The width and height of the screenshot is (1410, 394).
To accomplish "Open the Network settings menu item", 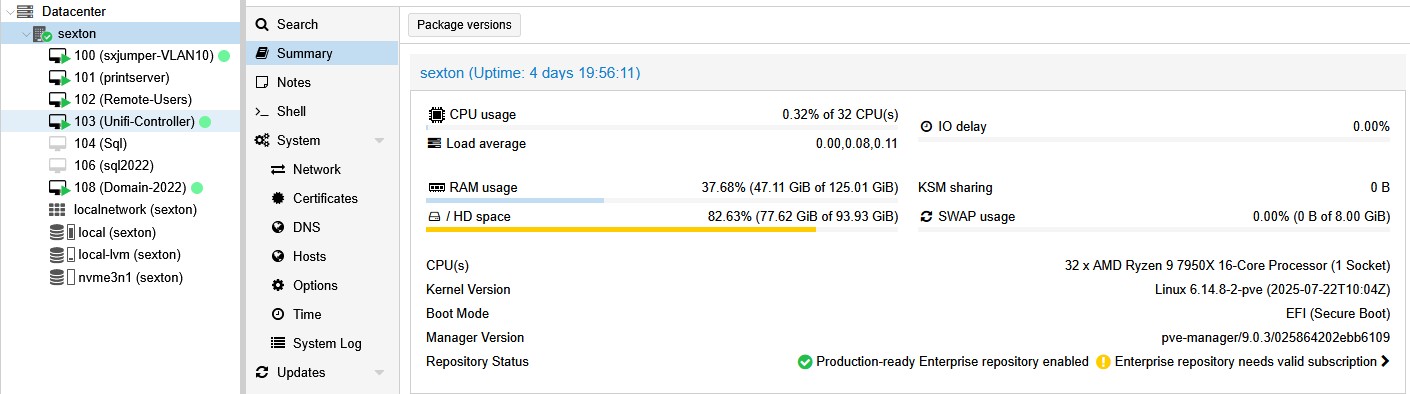I will 322,169.
